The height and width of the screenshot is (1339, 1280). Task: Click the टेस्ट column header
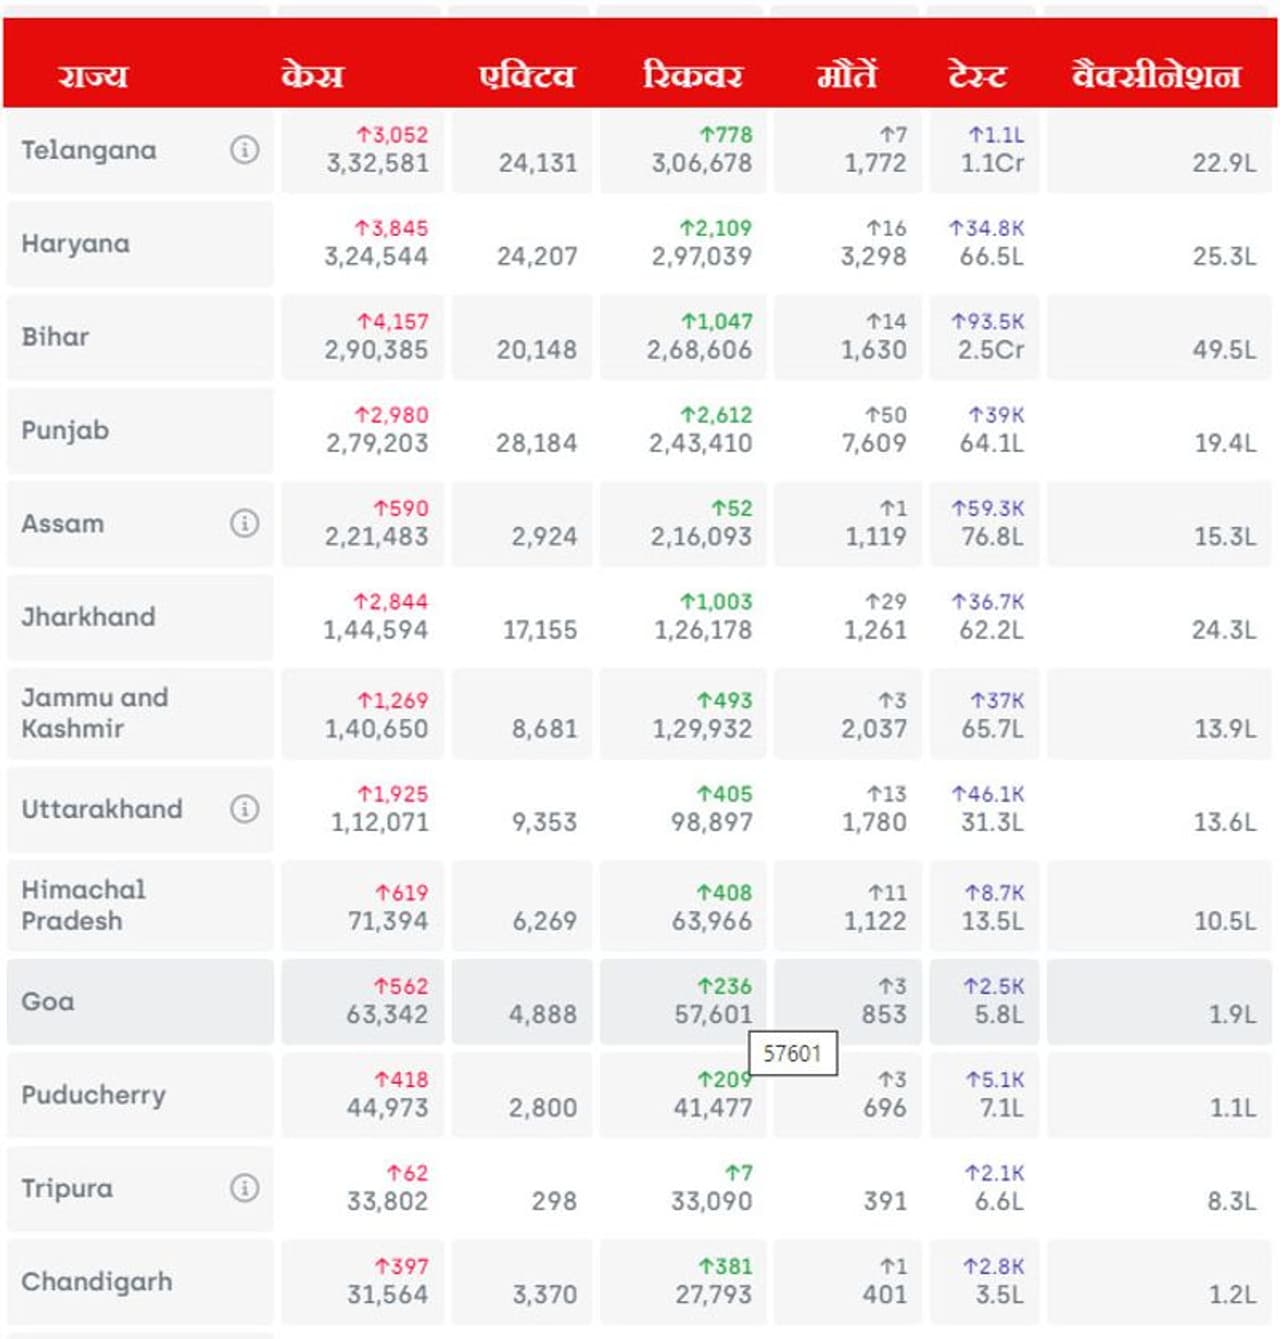coord(976,75)
